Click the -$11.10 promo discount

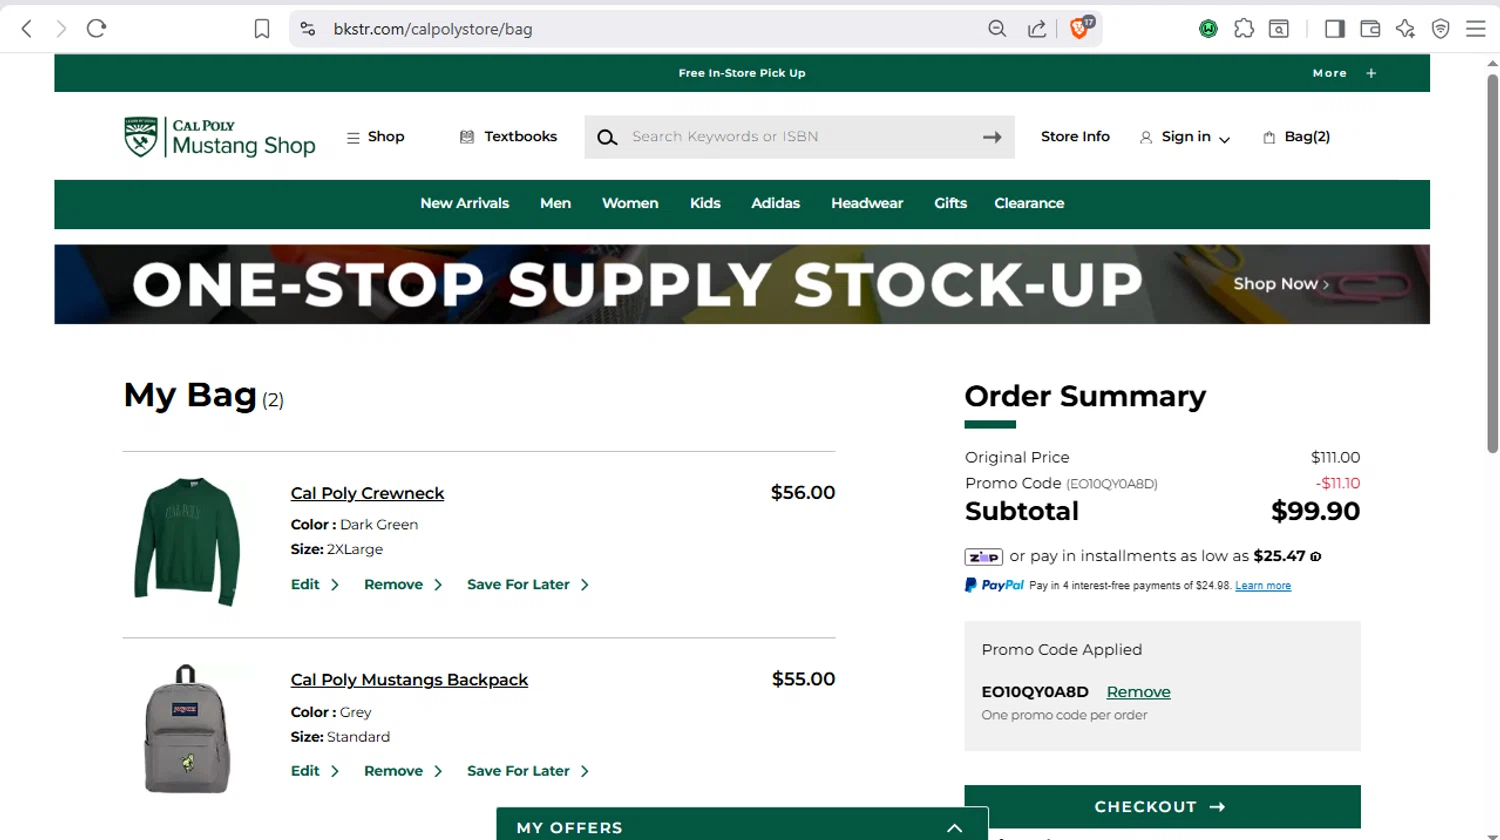point(1337,483)
